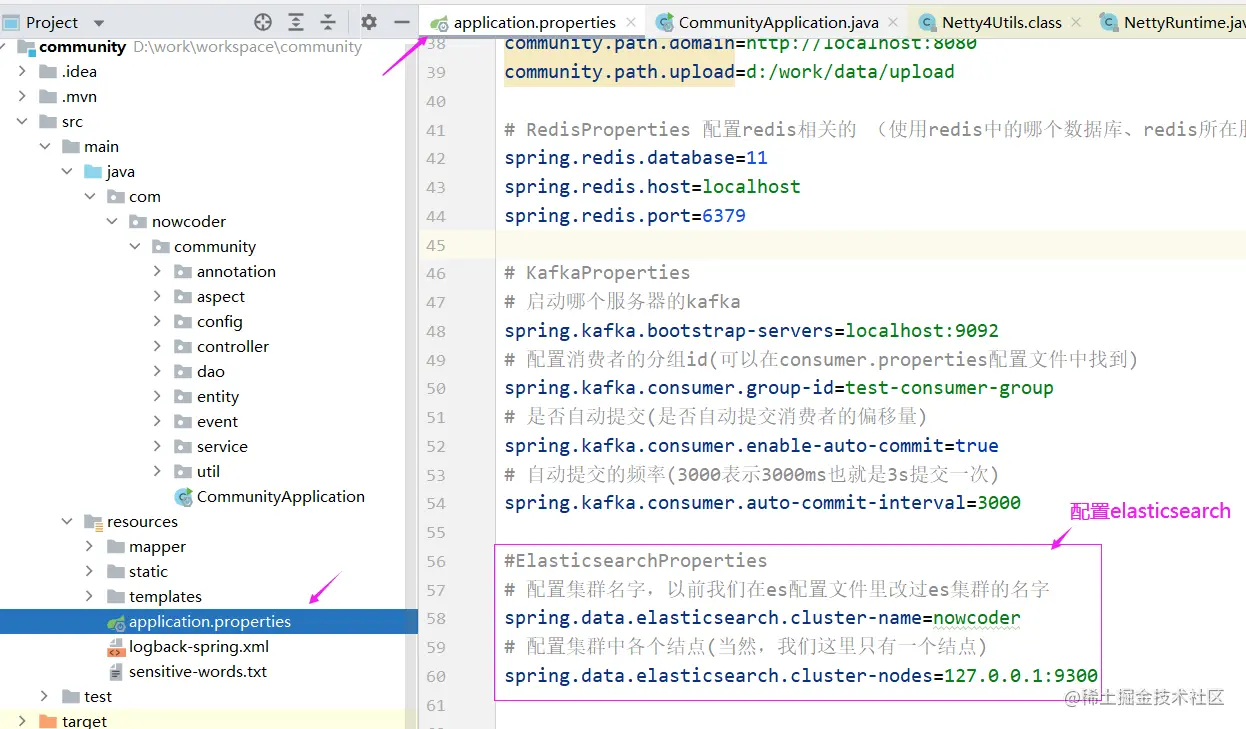The image size is (1246, 729).
Task: Select sensitive-words.txt file
Action: pos(197,672)
